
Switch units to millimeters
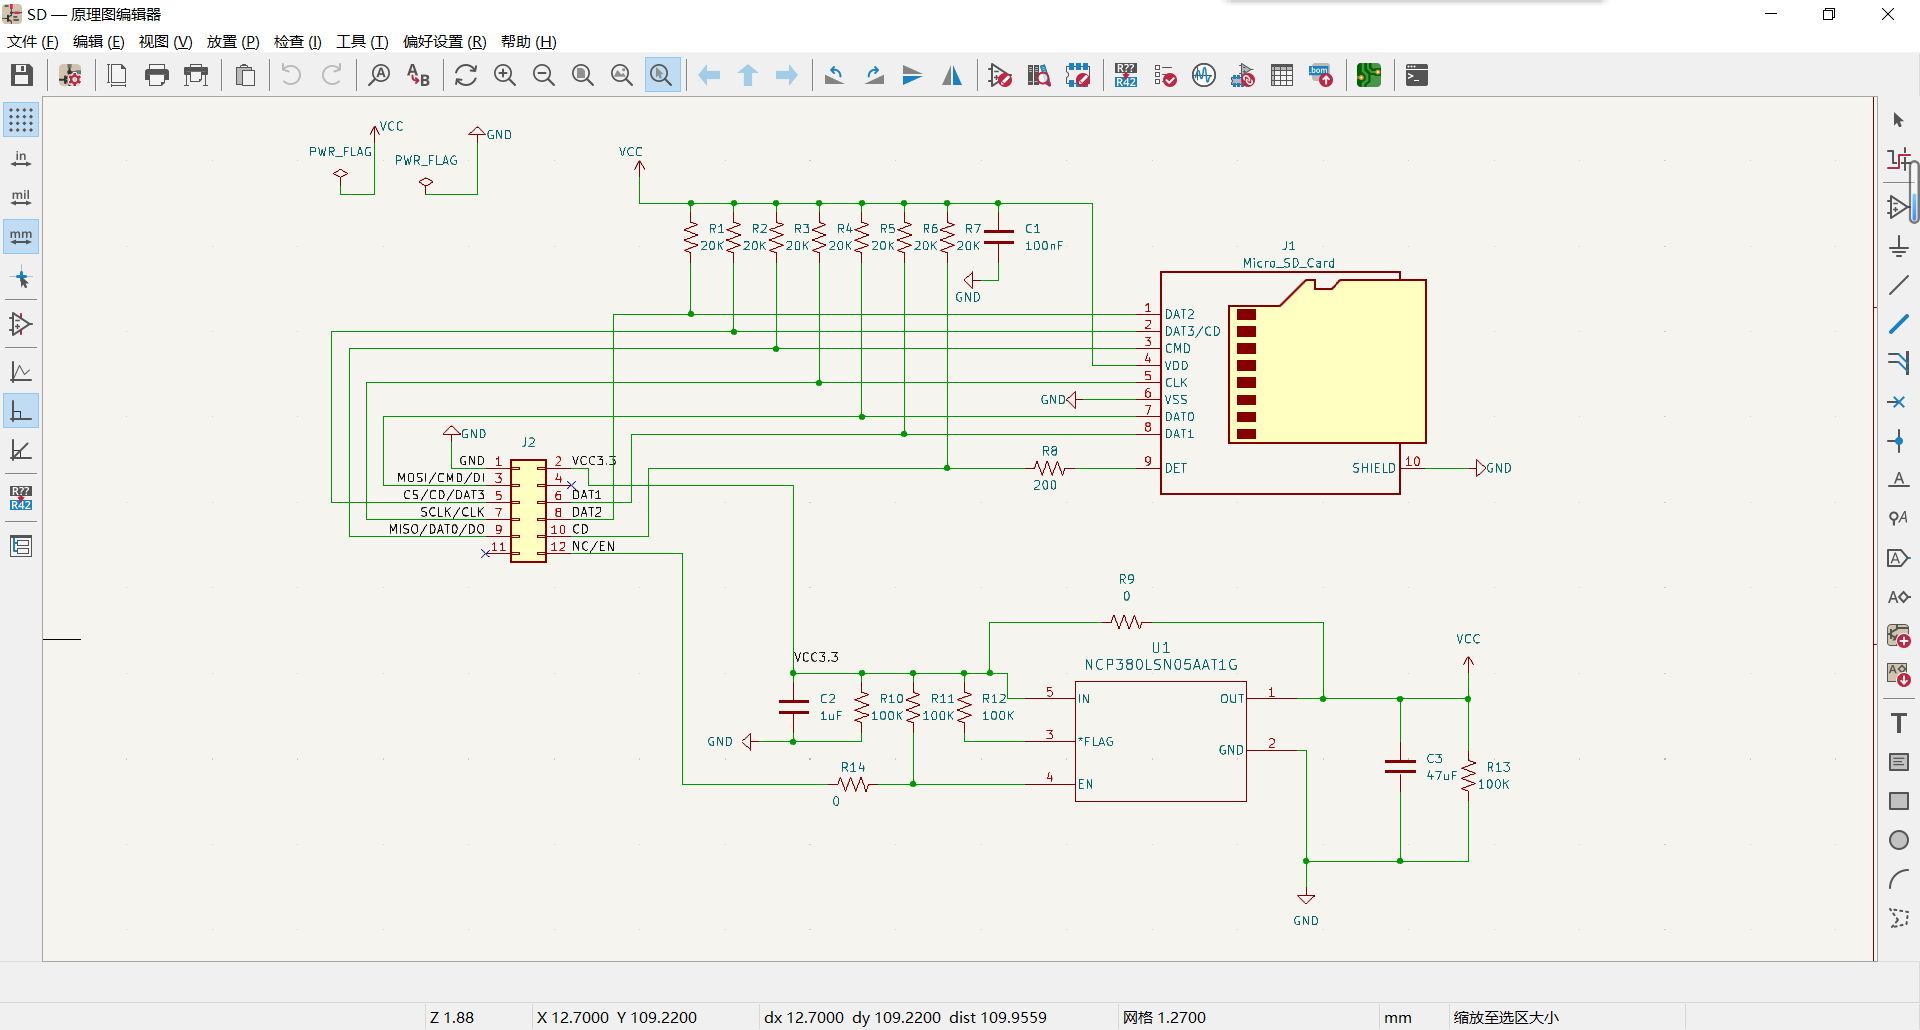click(x=21, y=237)
